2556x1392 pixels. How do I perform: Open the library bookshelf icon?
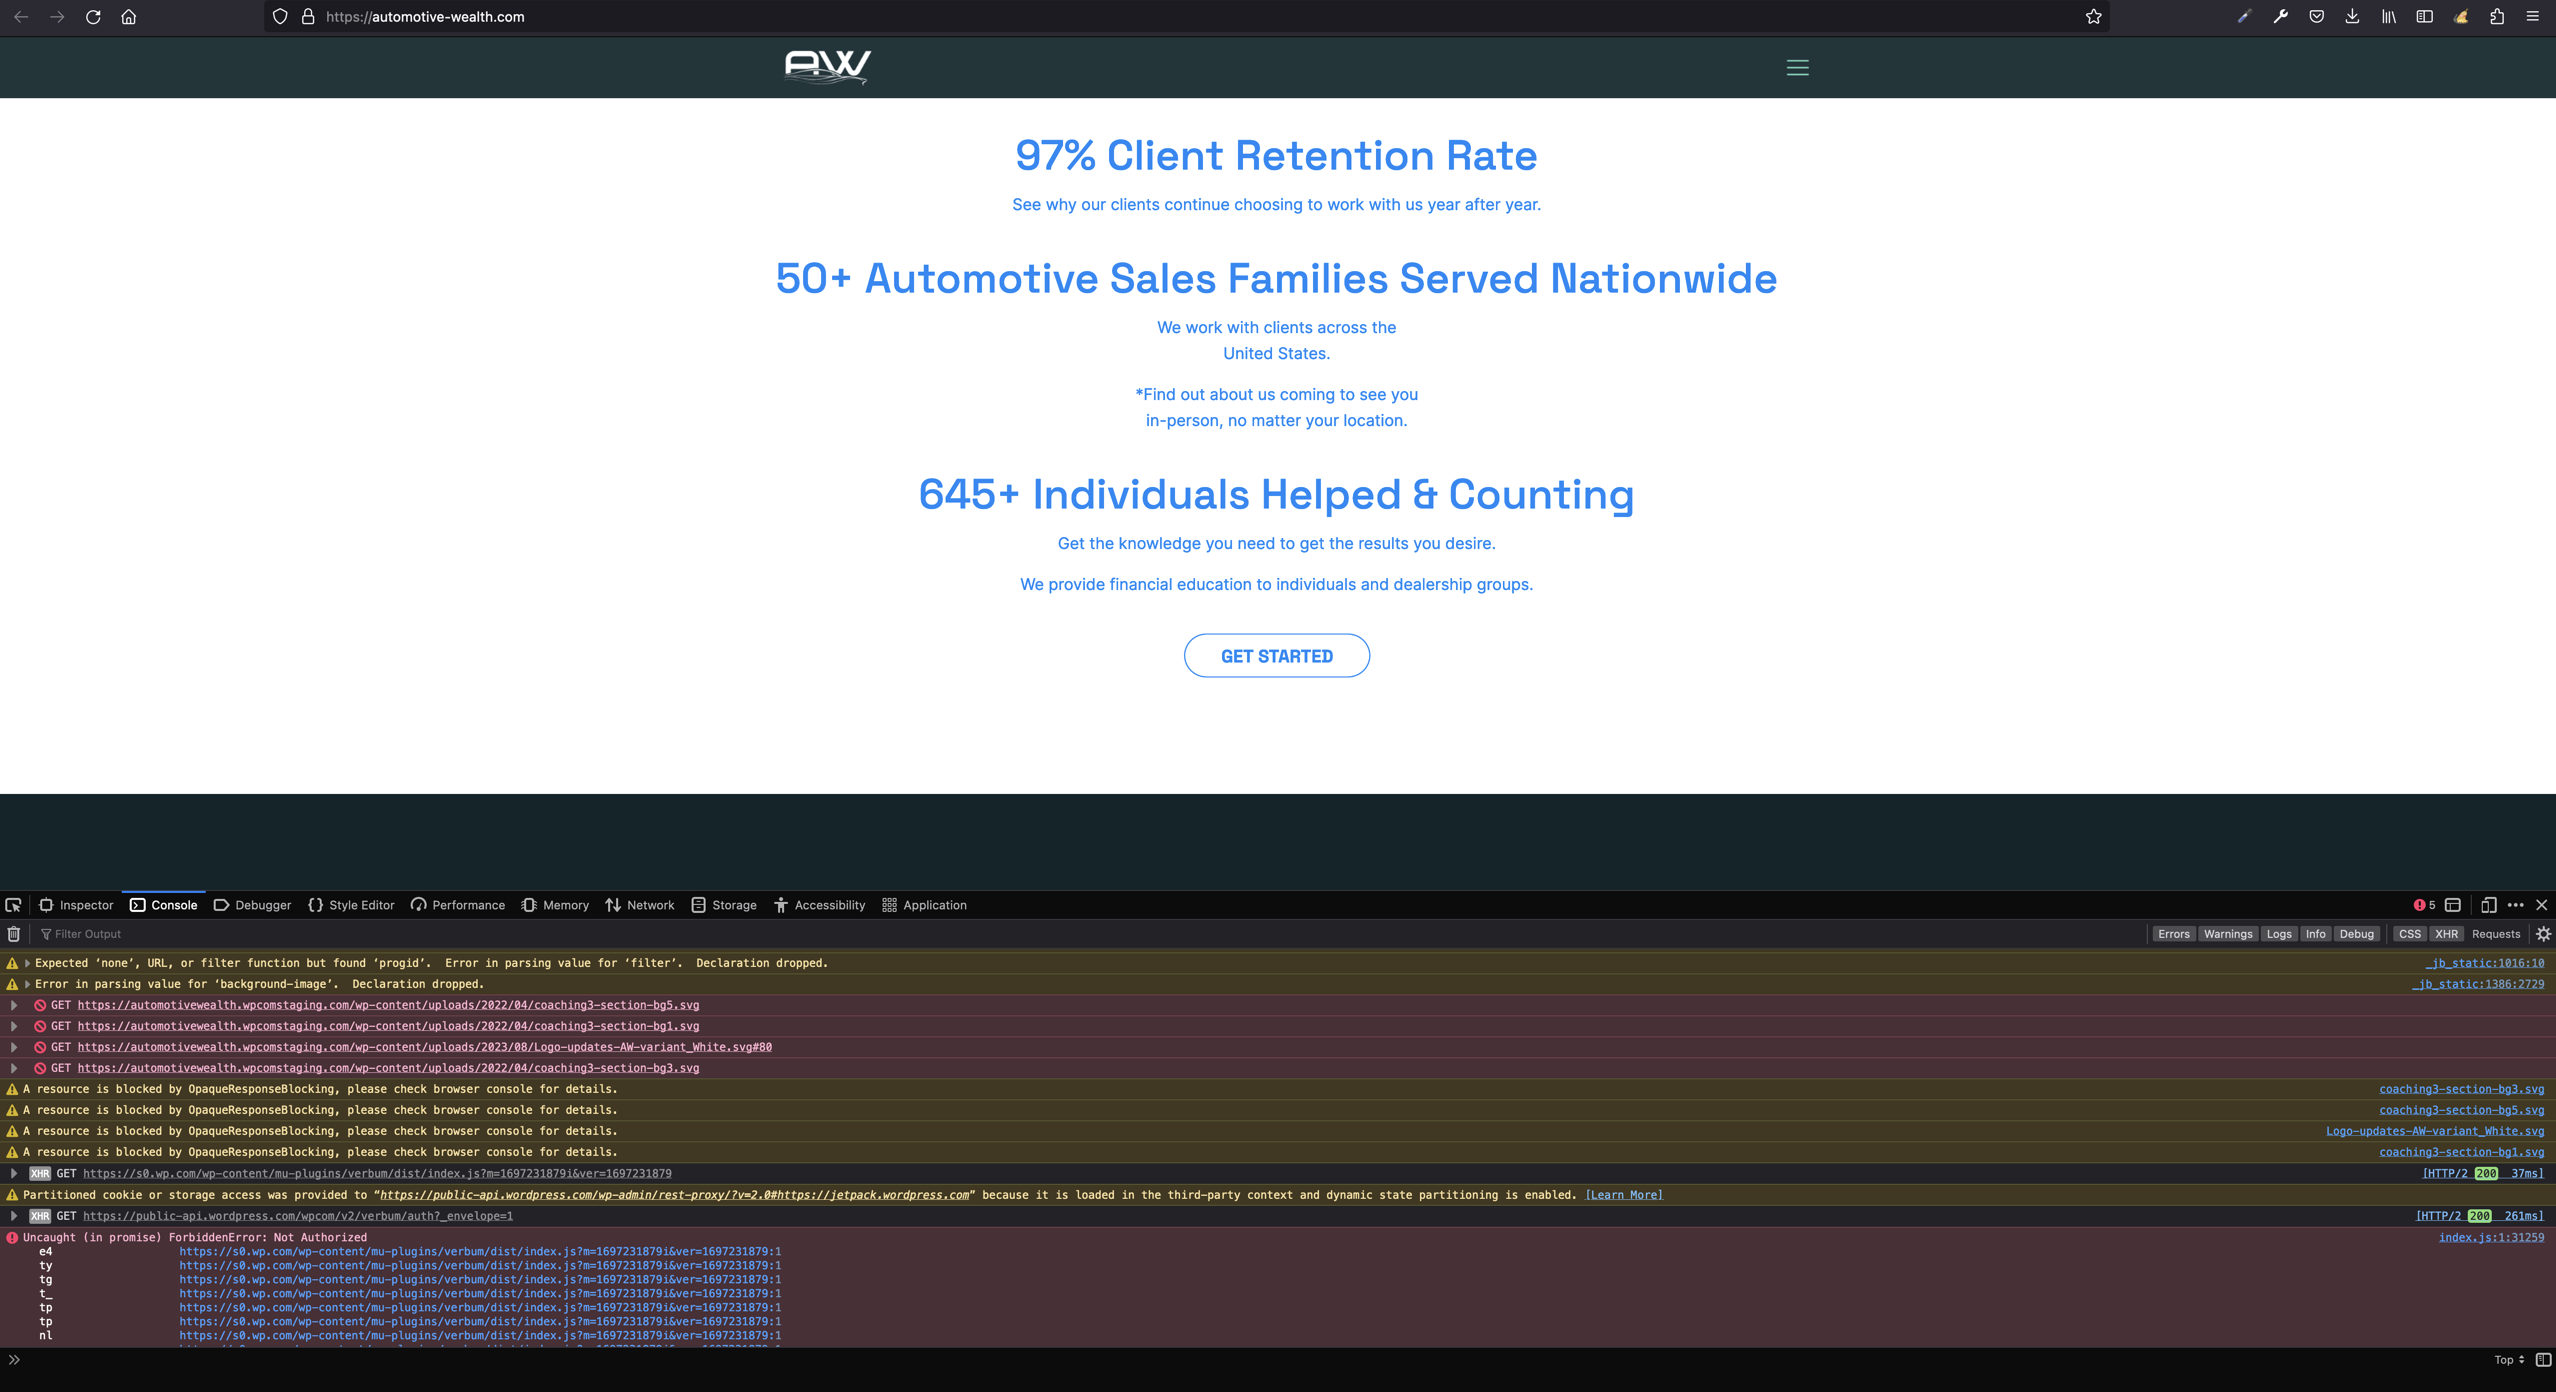[x=2388, y=17]
